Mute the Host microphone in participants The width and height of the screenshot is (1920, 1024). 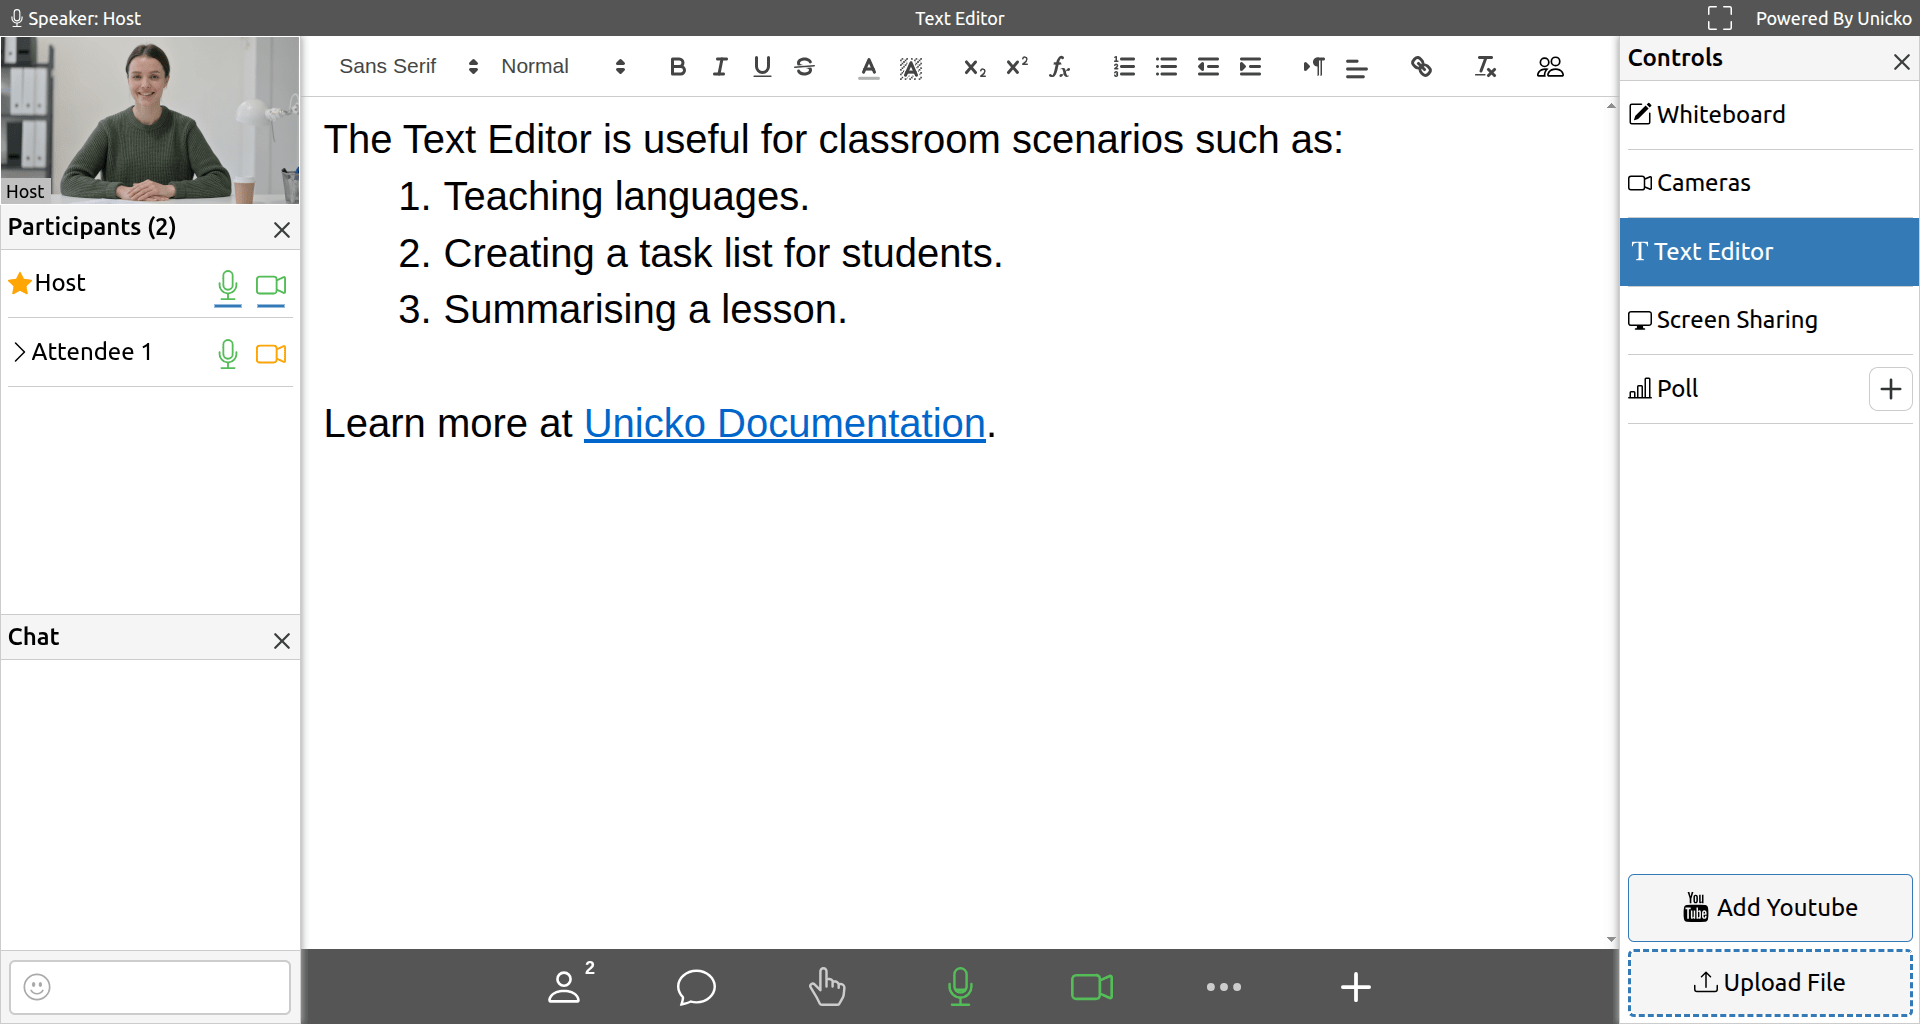click(228, 287)
